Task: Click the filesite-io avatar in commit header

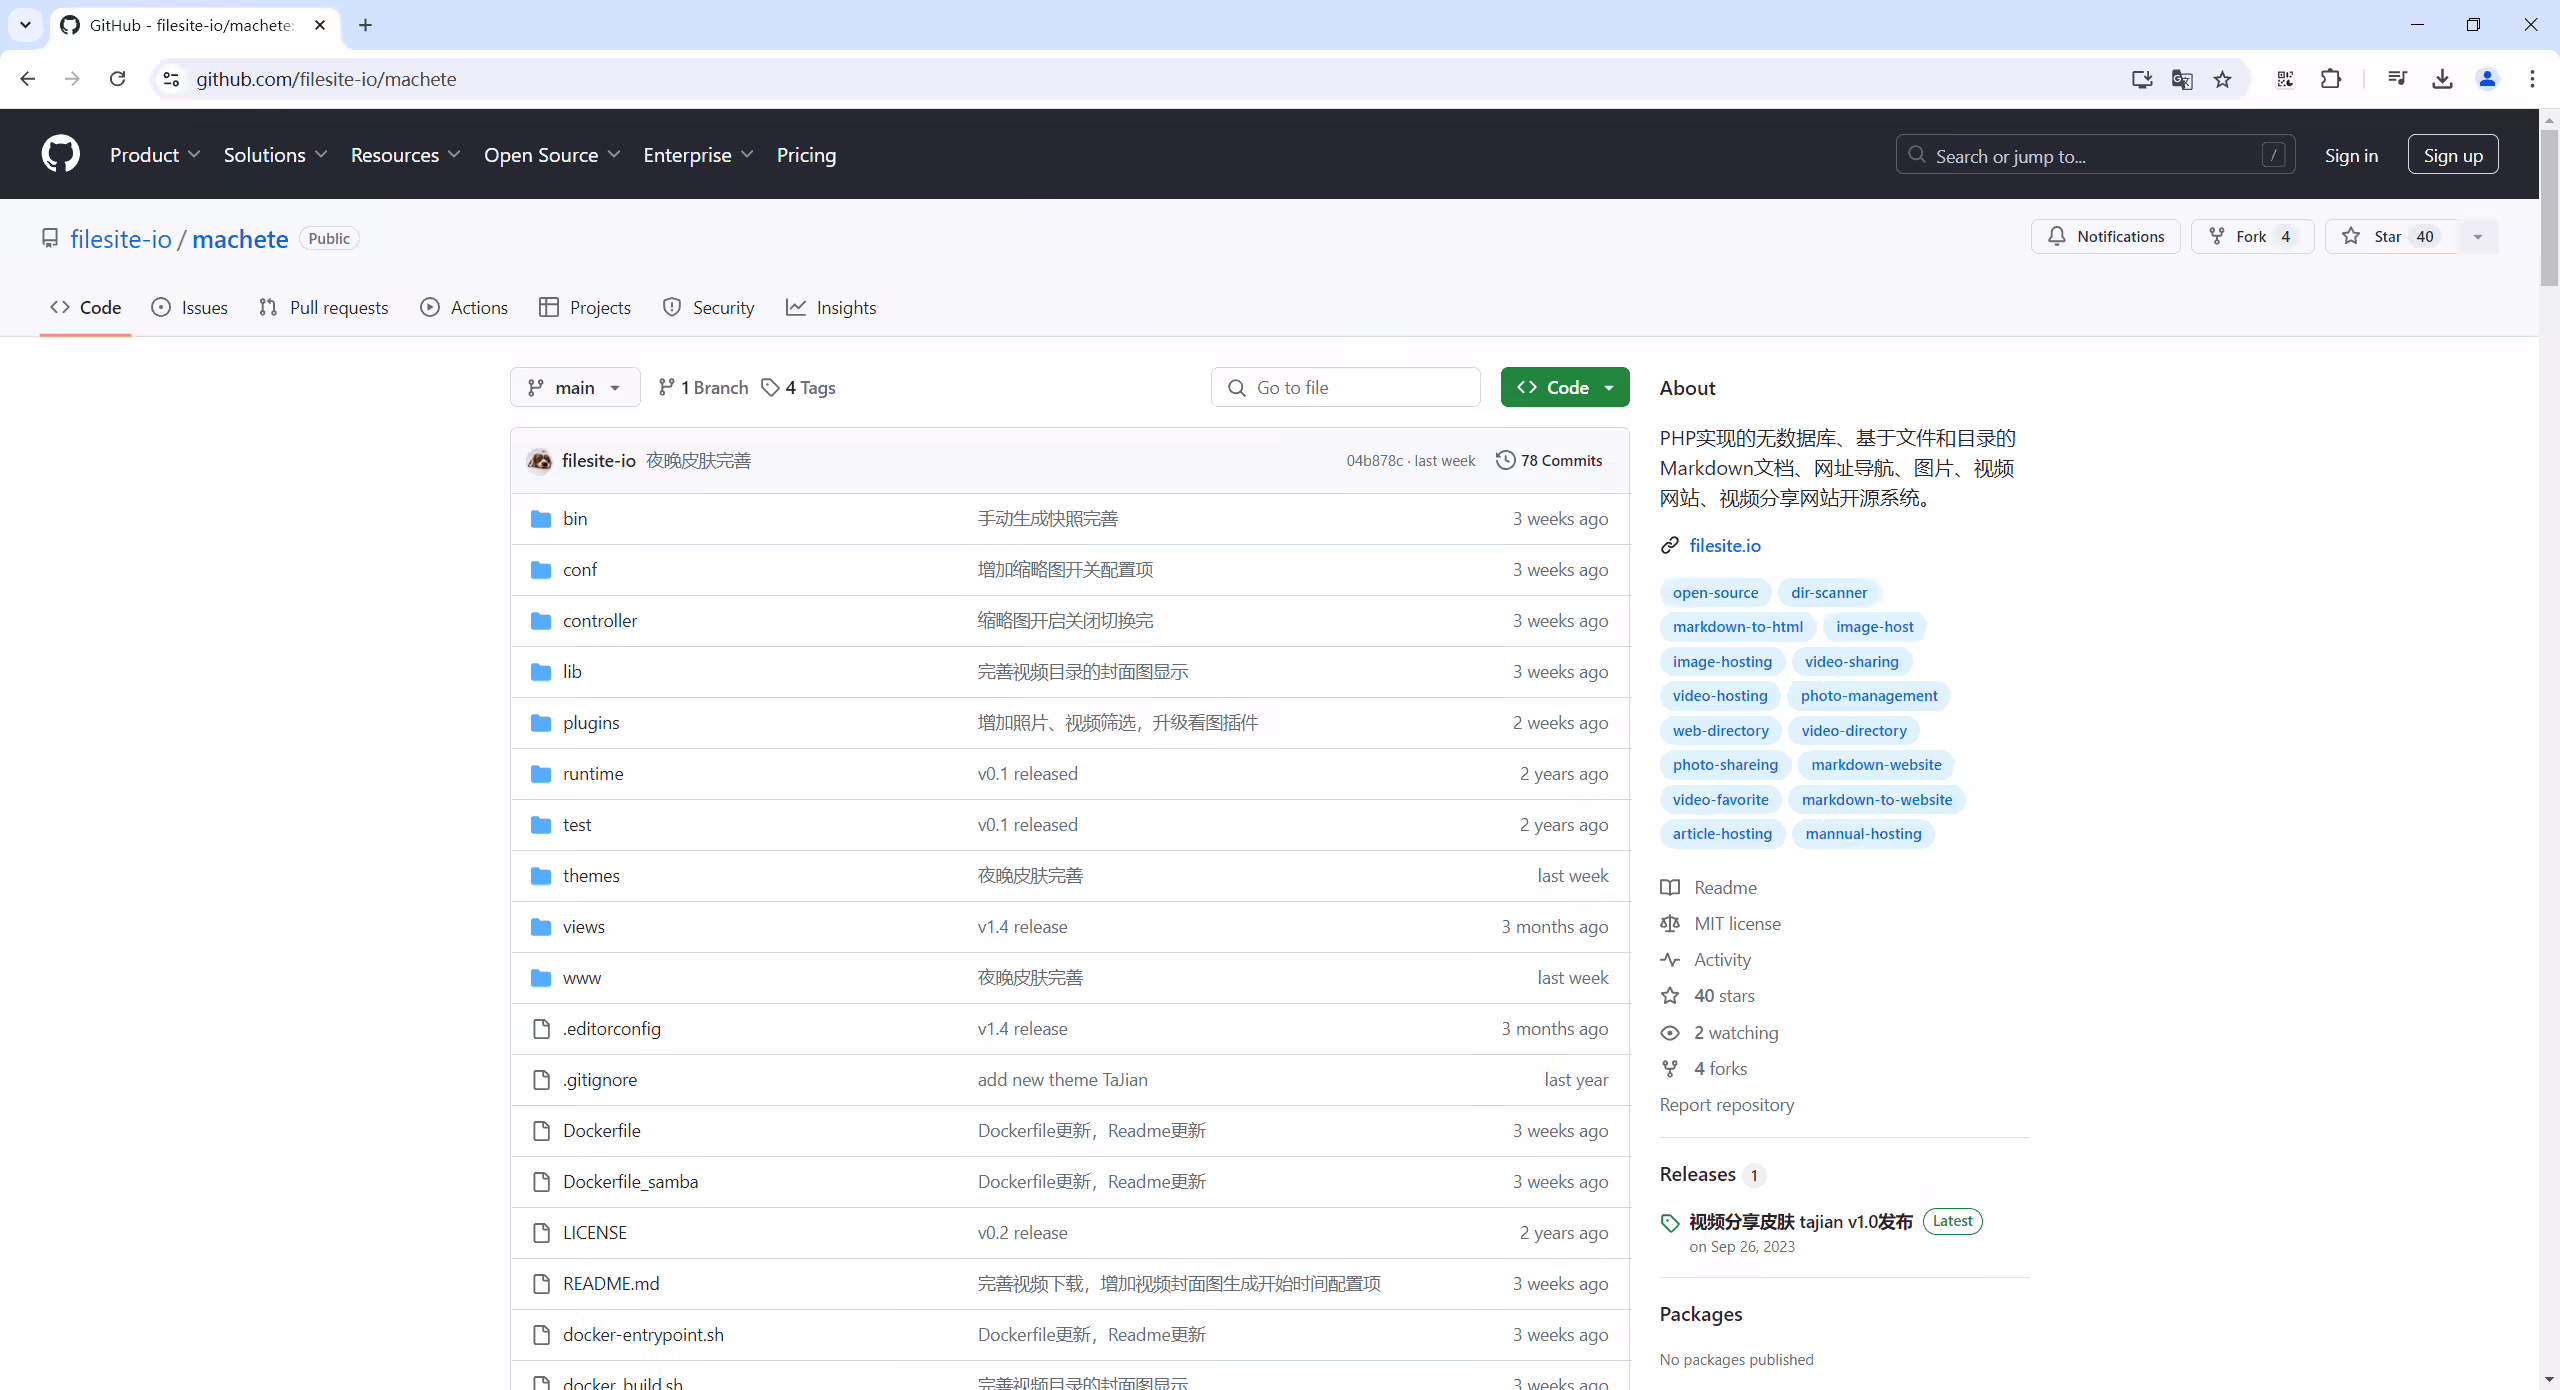Action: coord(540,460)
